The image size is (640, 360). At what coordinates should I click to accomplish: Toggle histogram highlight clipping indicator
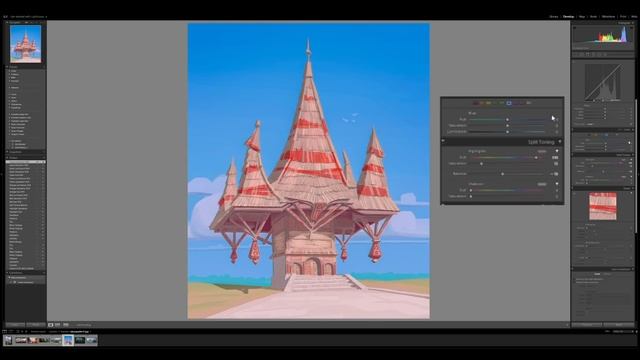[631, 28]
